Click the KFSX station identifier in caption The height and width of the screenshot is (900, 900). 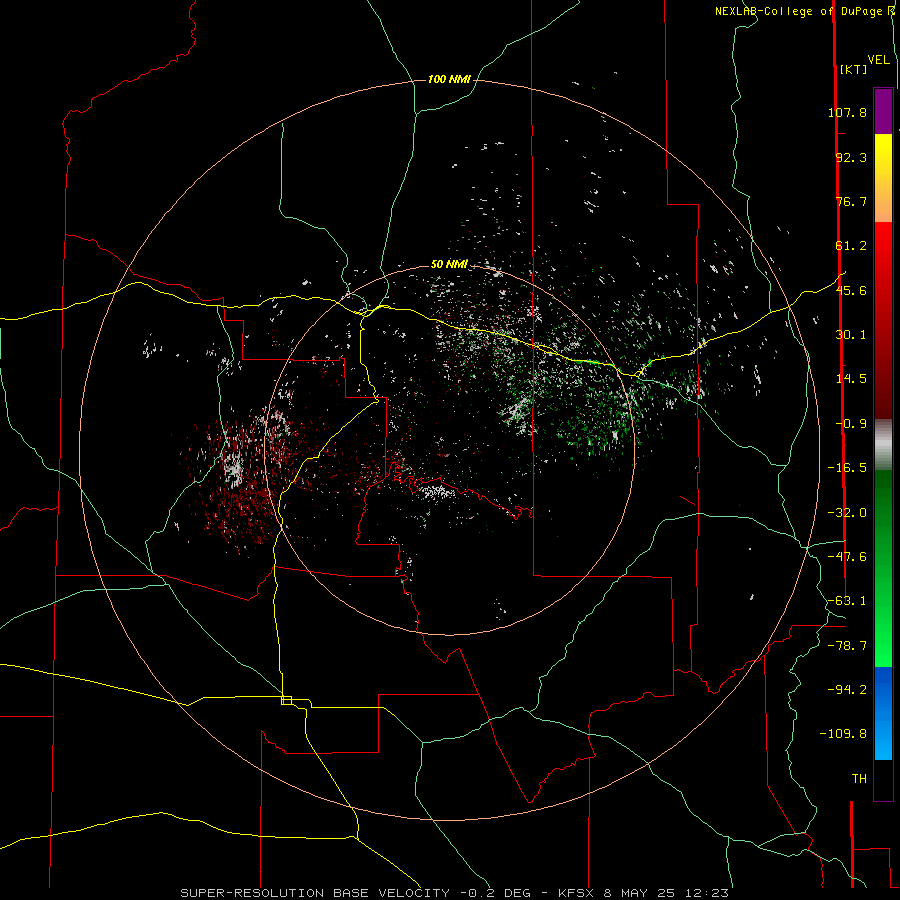click(x=577, y=893)
